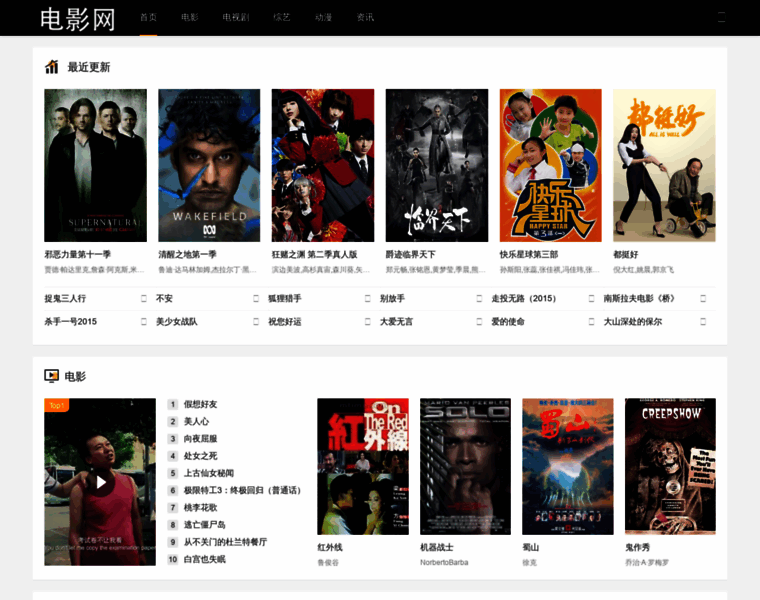Open 大爱无言 in the recent updates list
Screen dimensions: 760x600
[x=396, y=322]
